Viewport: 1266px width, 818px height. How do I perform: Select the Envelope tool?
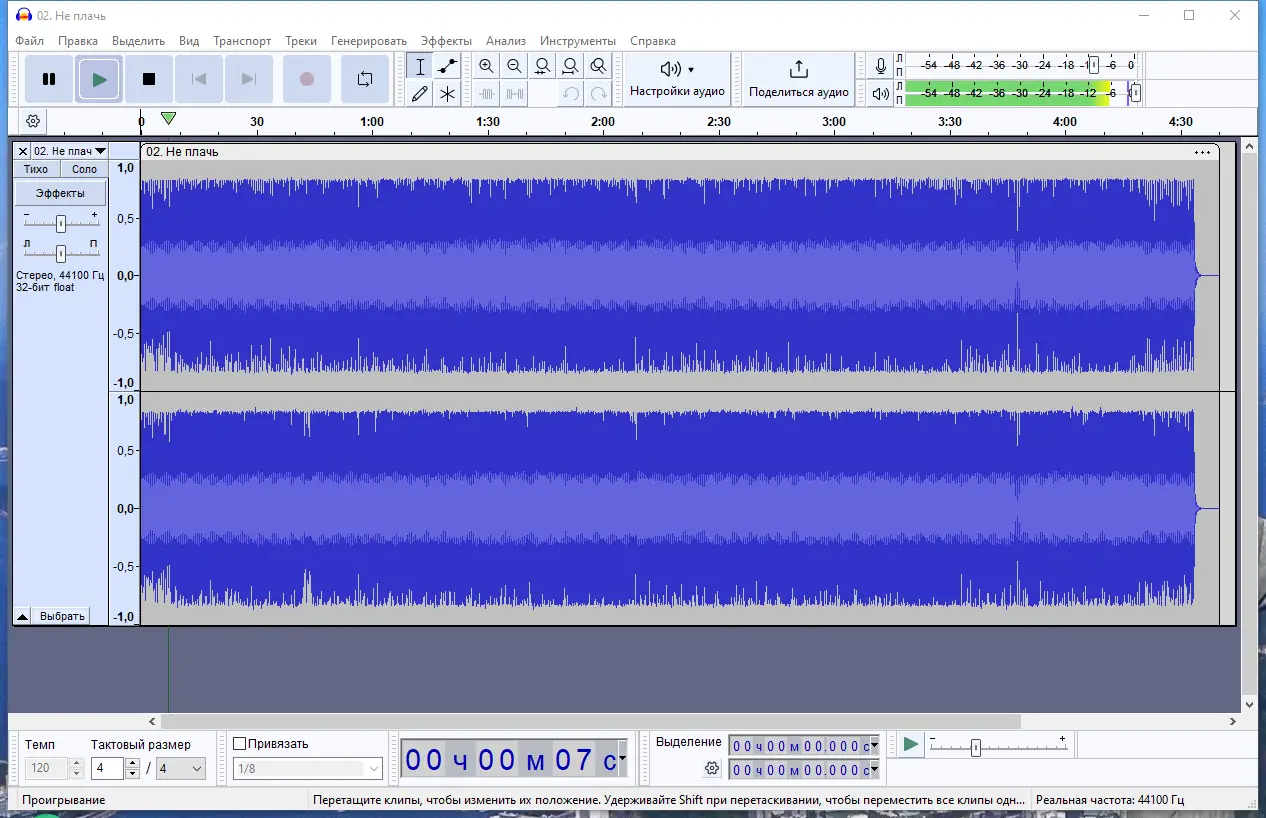click(x=448, y=65)
